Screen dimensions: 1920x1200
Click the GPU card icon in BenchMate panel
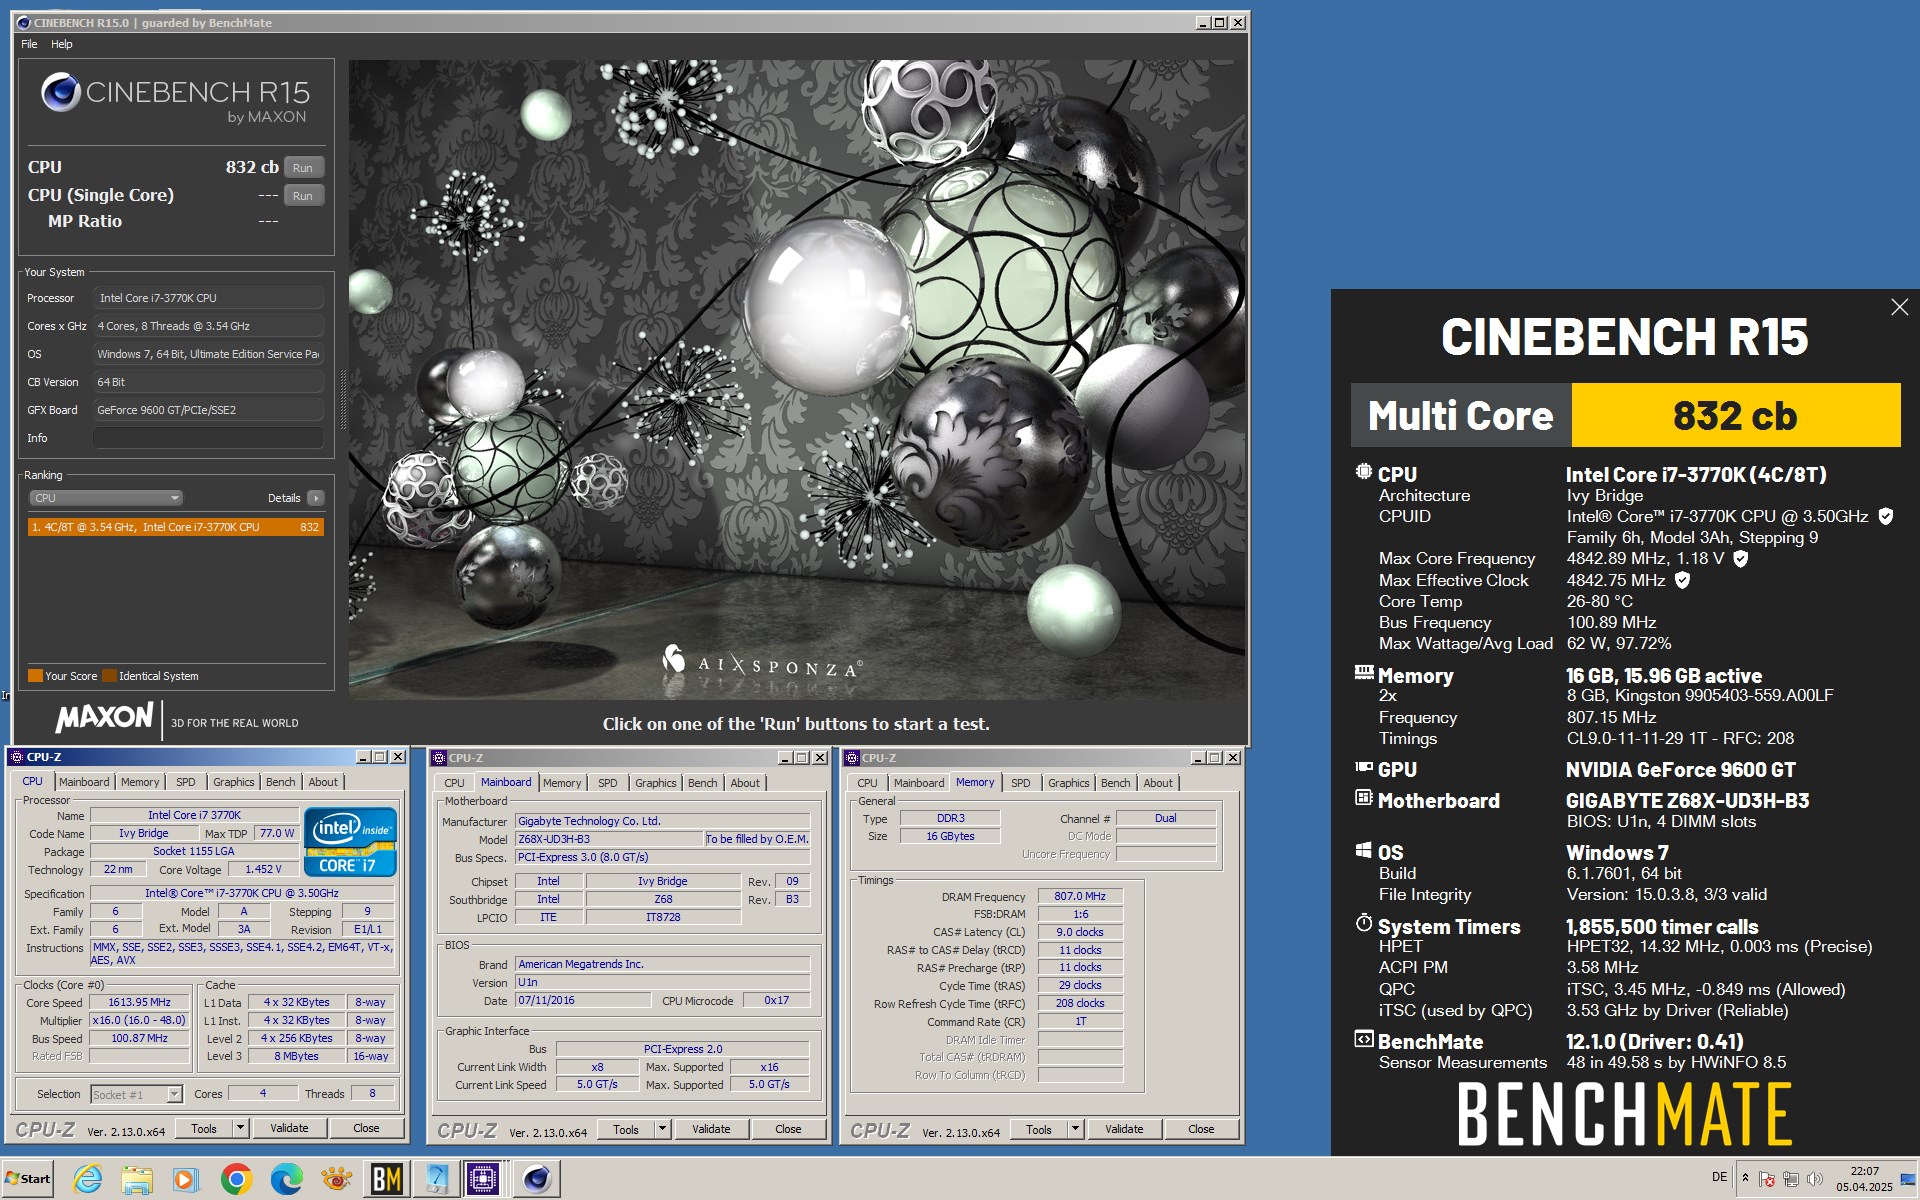(1364, 768)
